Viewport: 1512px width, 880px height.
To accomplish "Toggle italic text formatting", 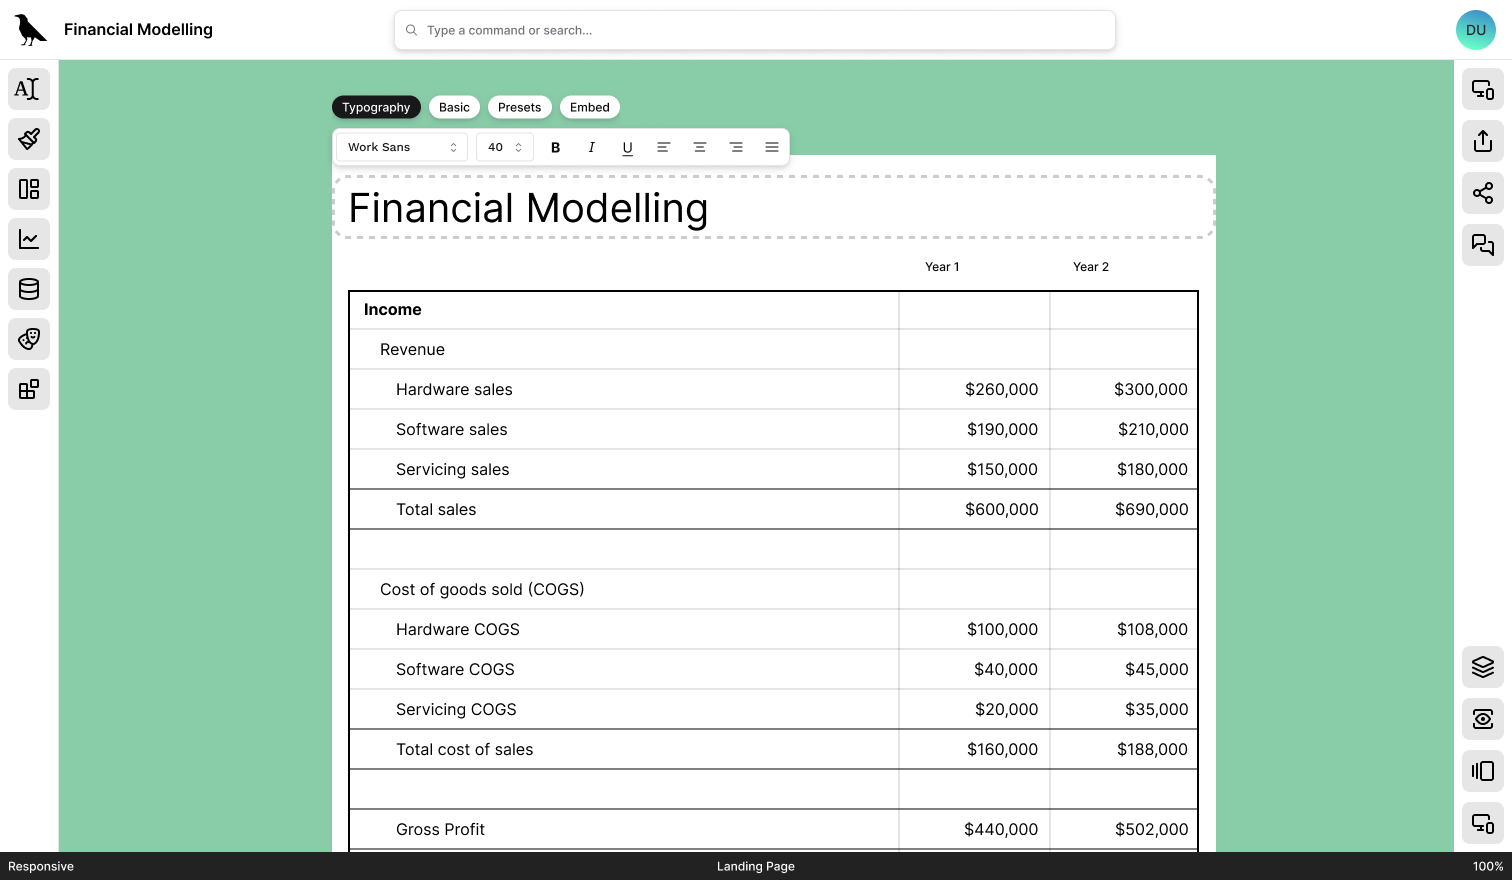I will point(592,147).
